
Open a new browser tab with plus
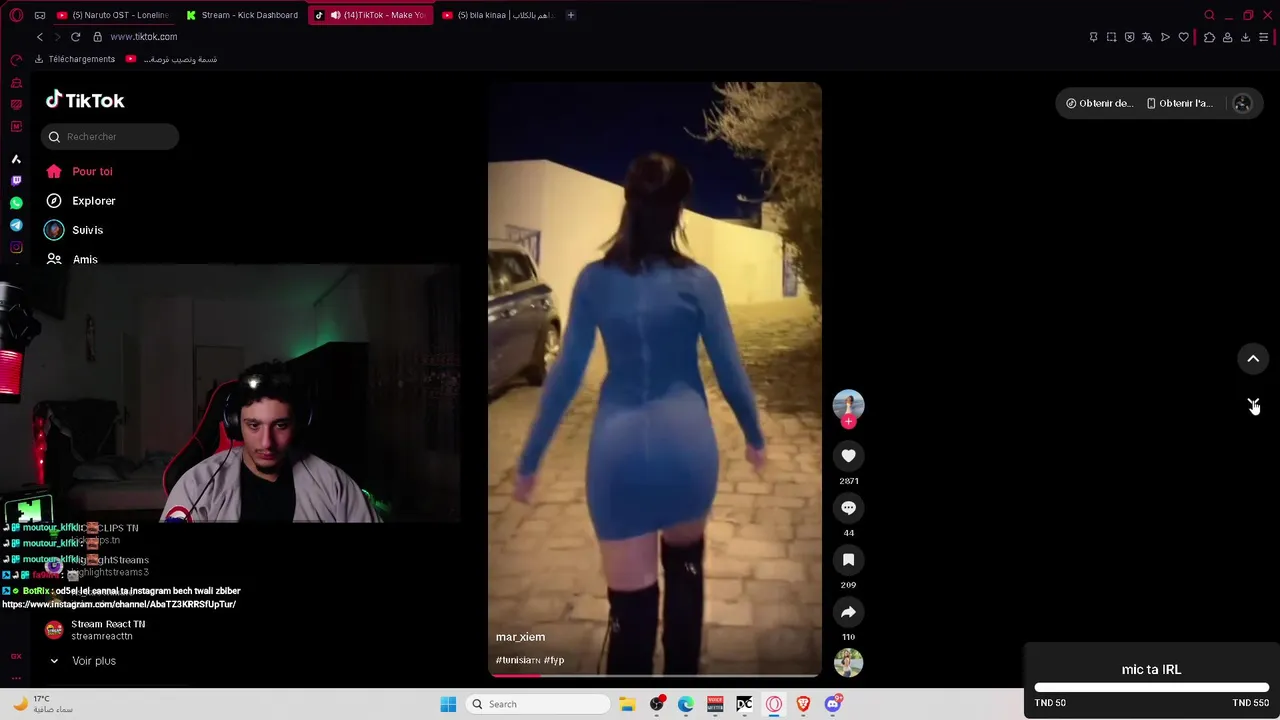571,15
